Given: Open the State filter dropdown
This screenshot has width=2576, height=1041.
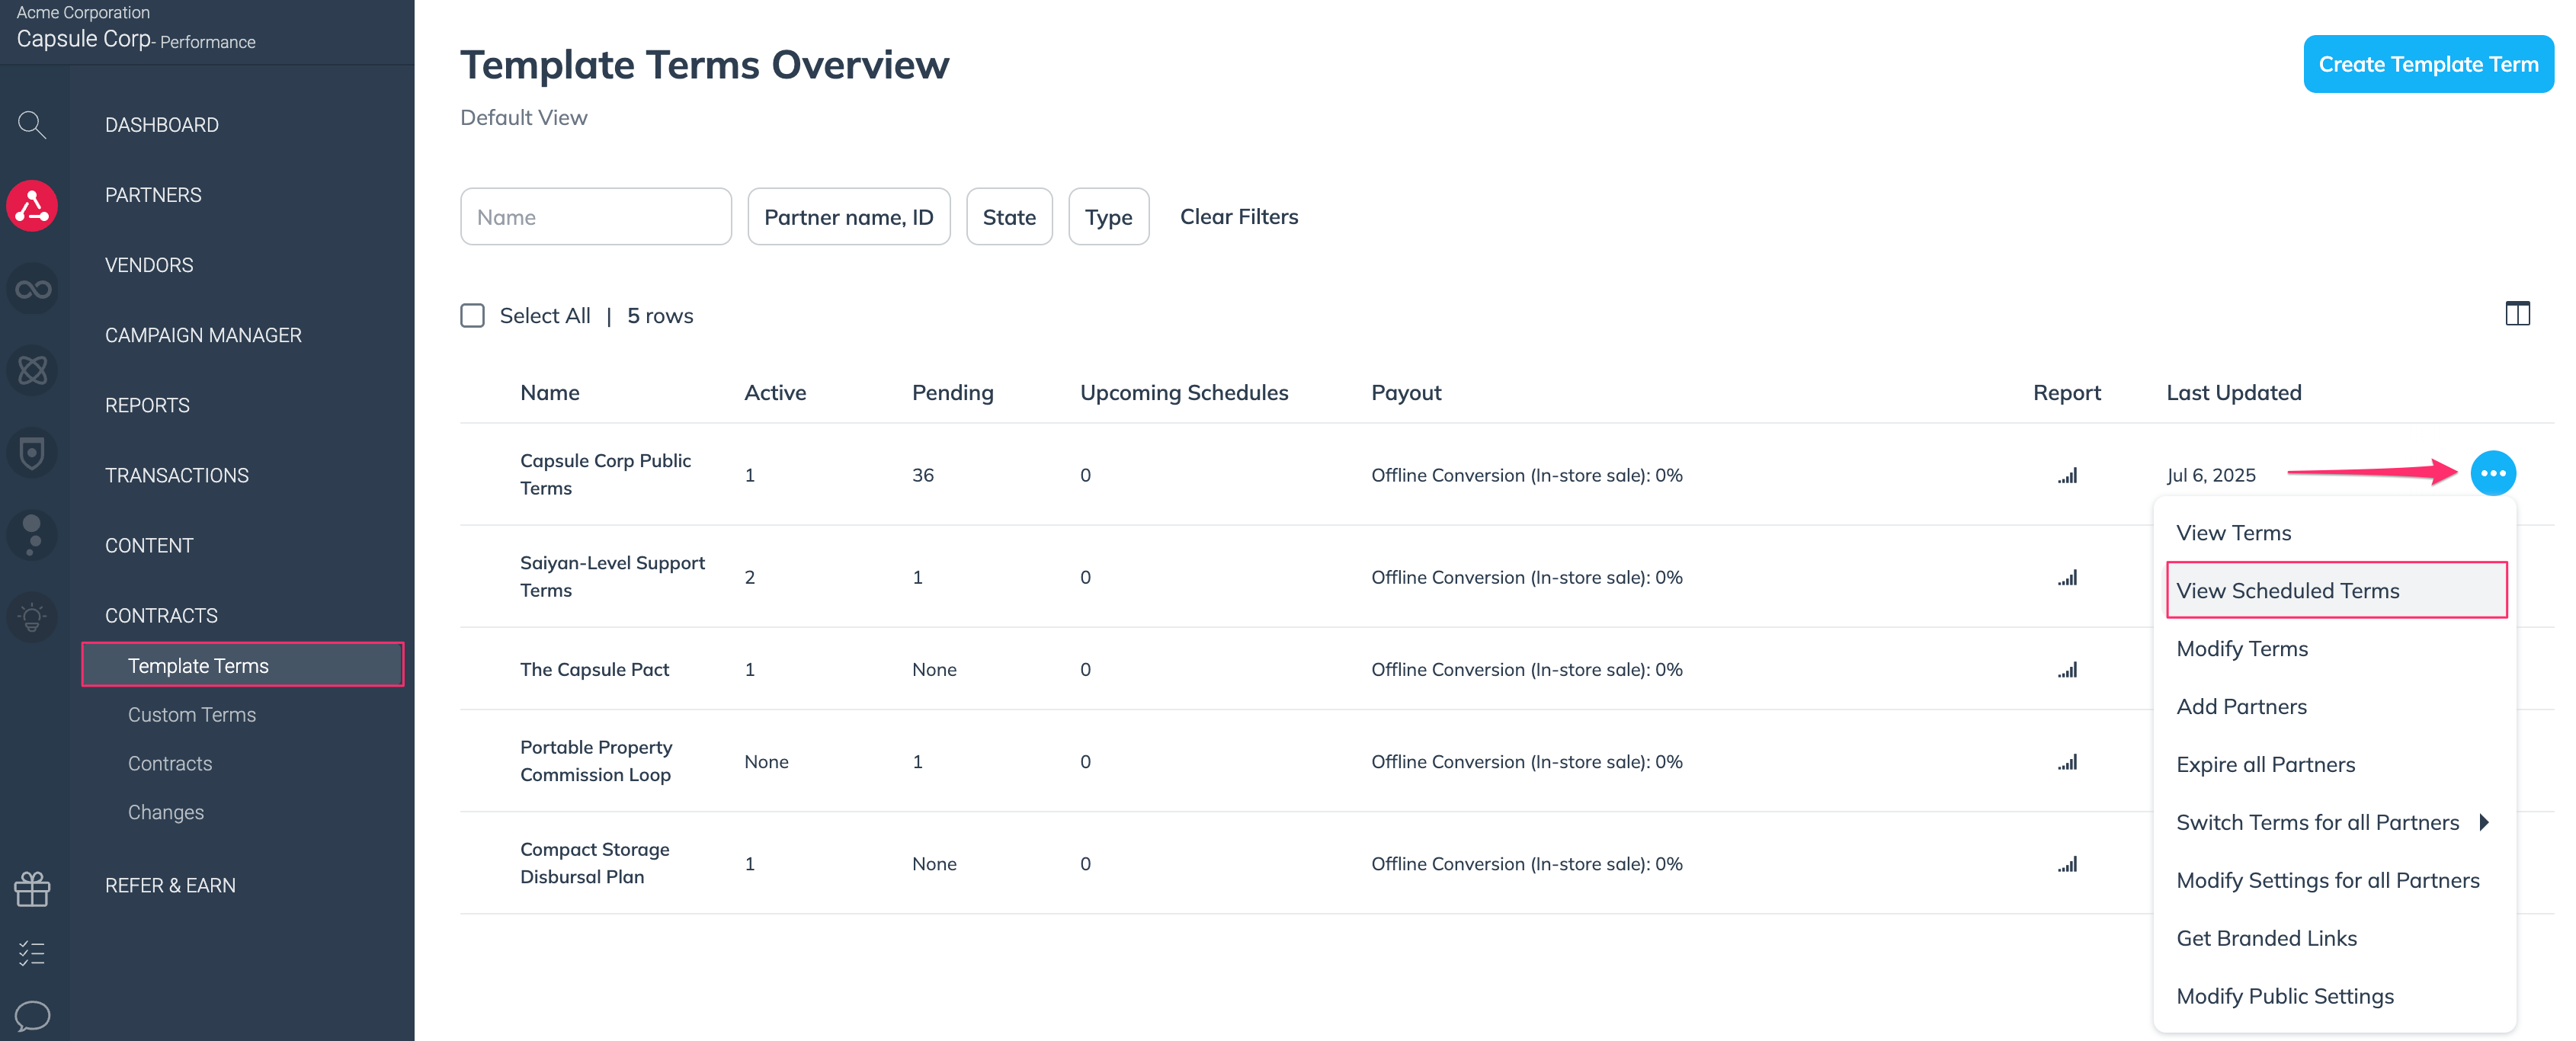Looking at the screenshot, I should pyautogui.click(x=1008, y=217).
